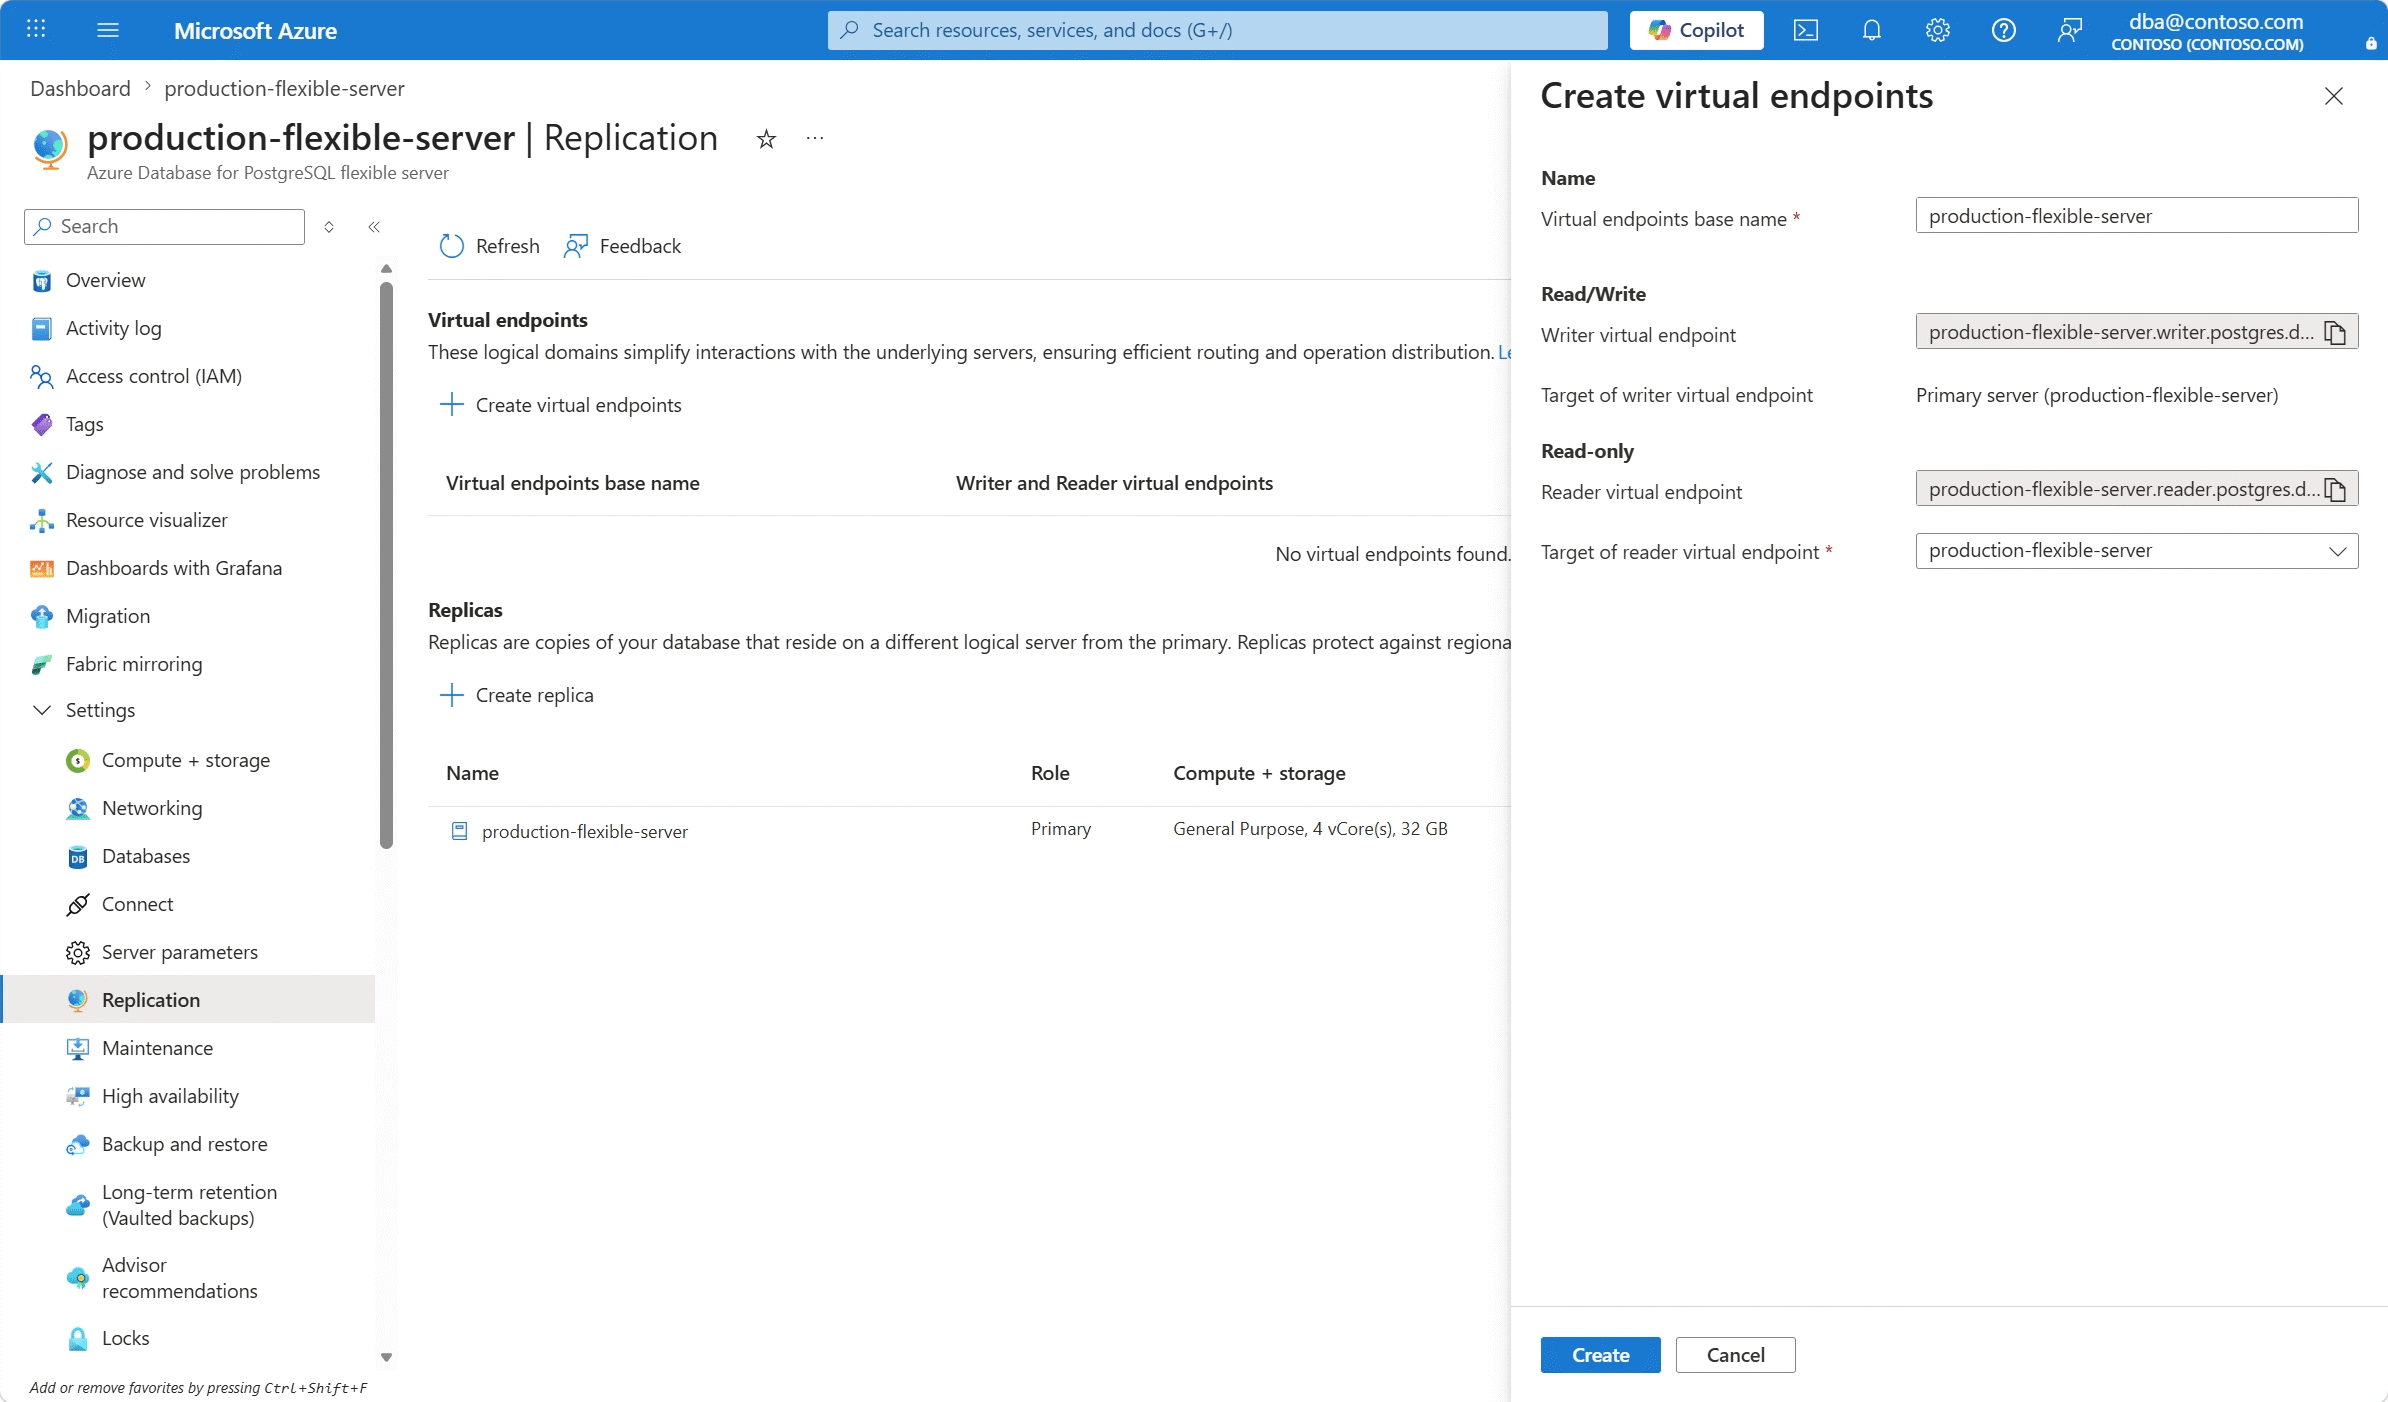Open Tags menu item
The width and height of the screenshot is (2388, 1402).
[85, 424]
